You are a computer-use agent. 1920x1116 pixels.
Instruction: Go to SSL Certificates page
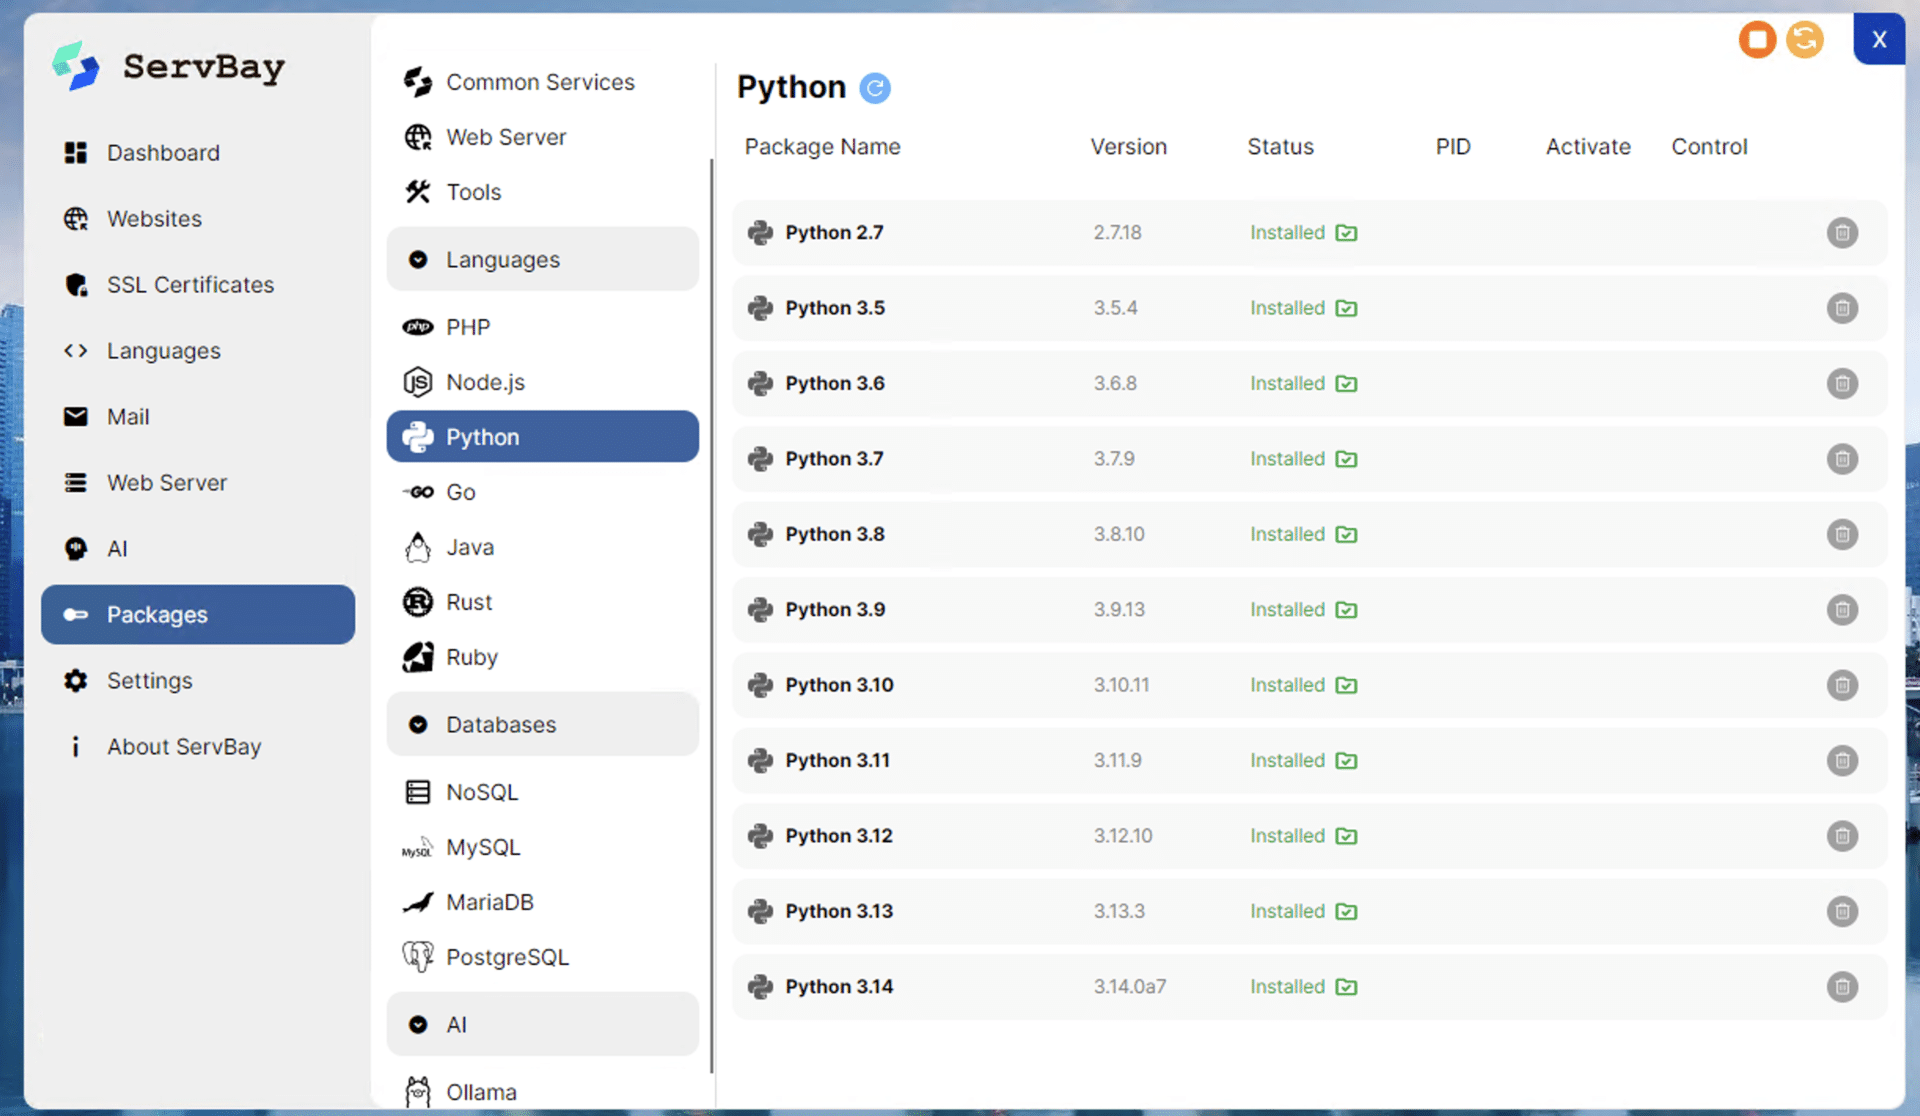190,285
